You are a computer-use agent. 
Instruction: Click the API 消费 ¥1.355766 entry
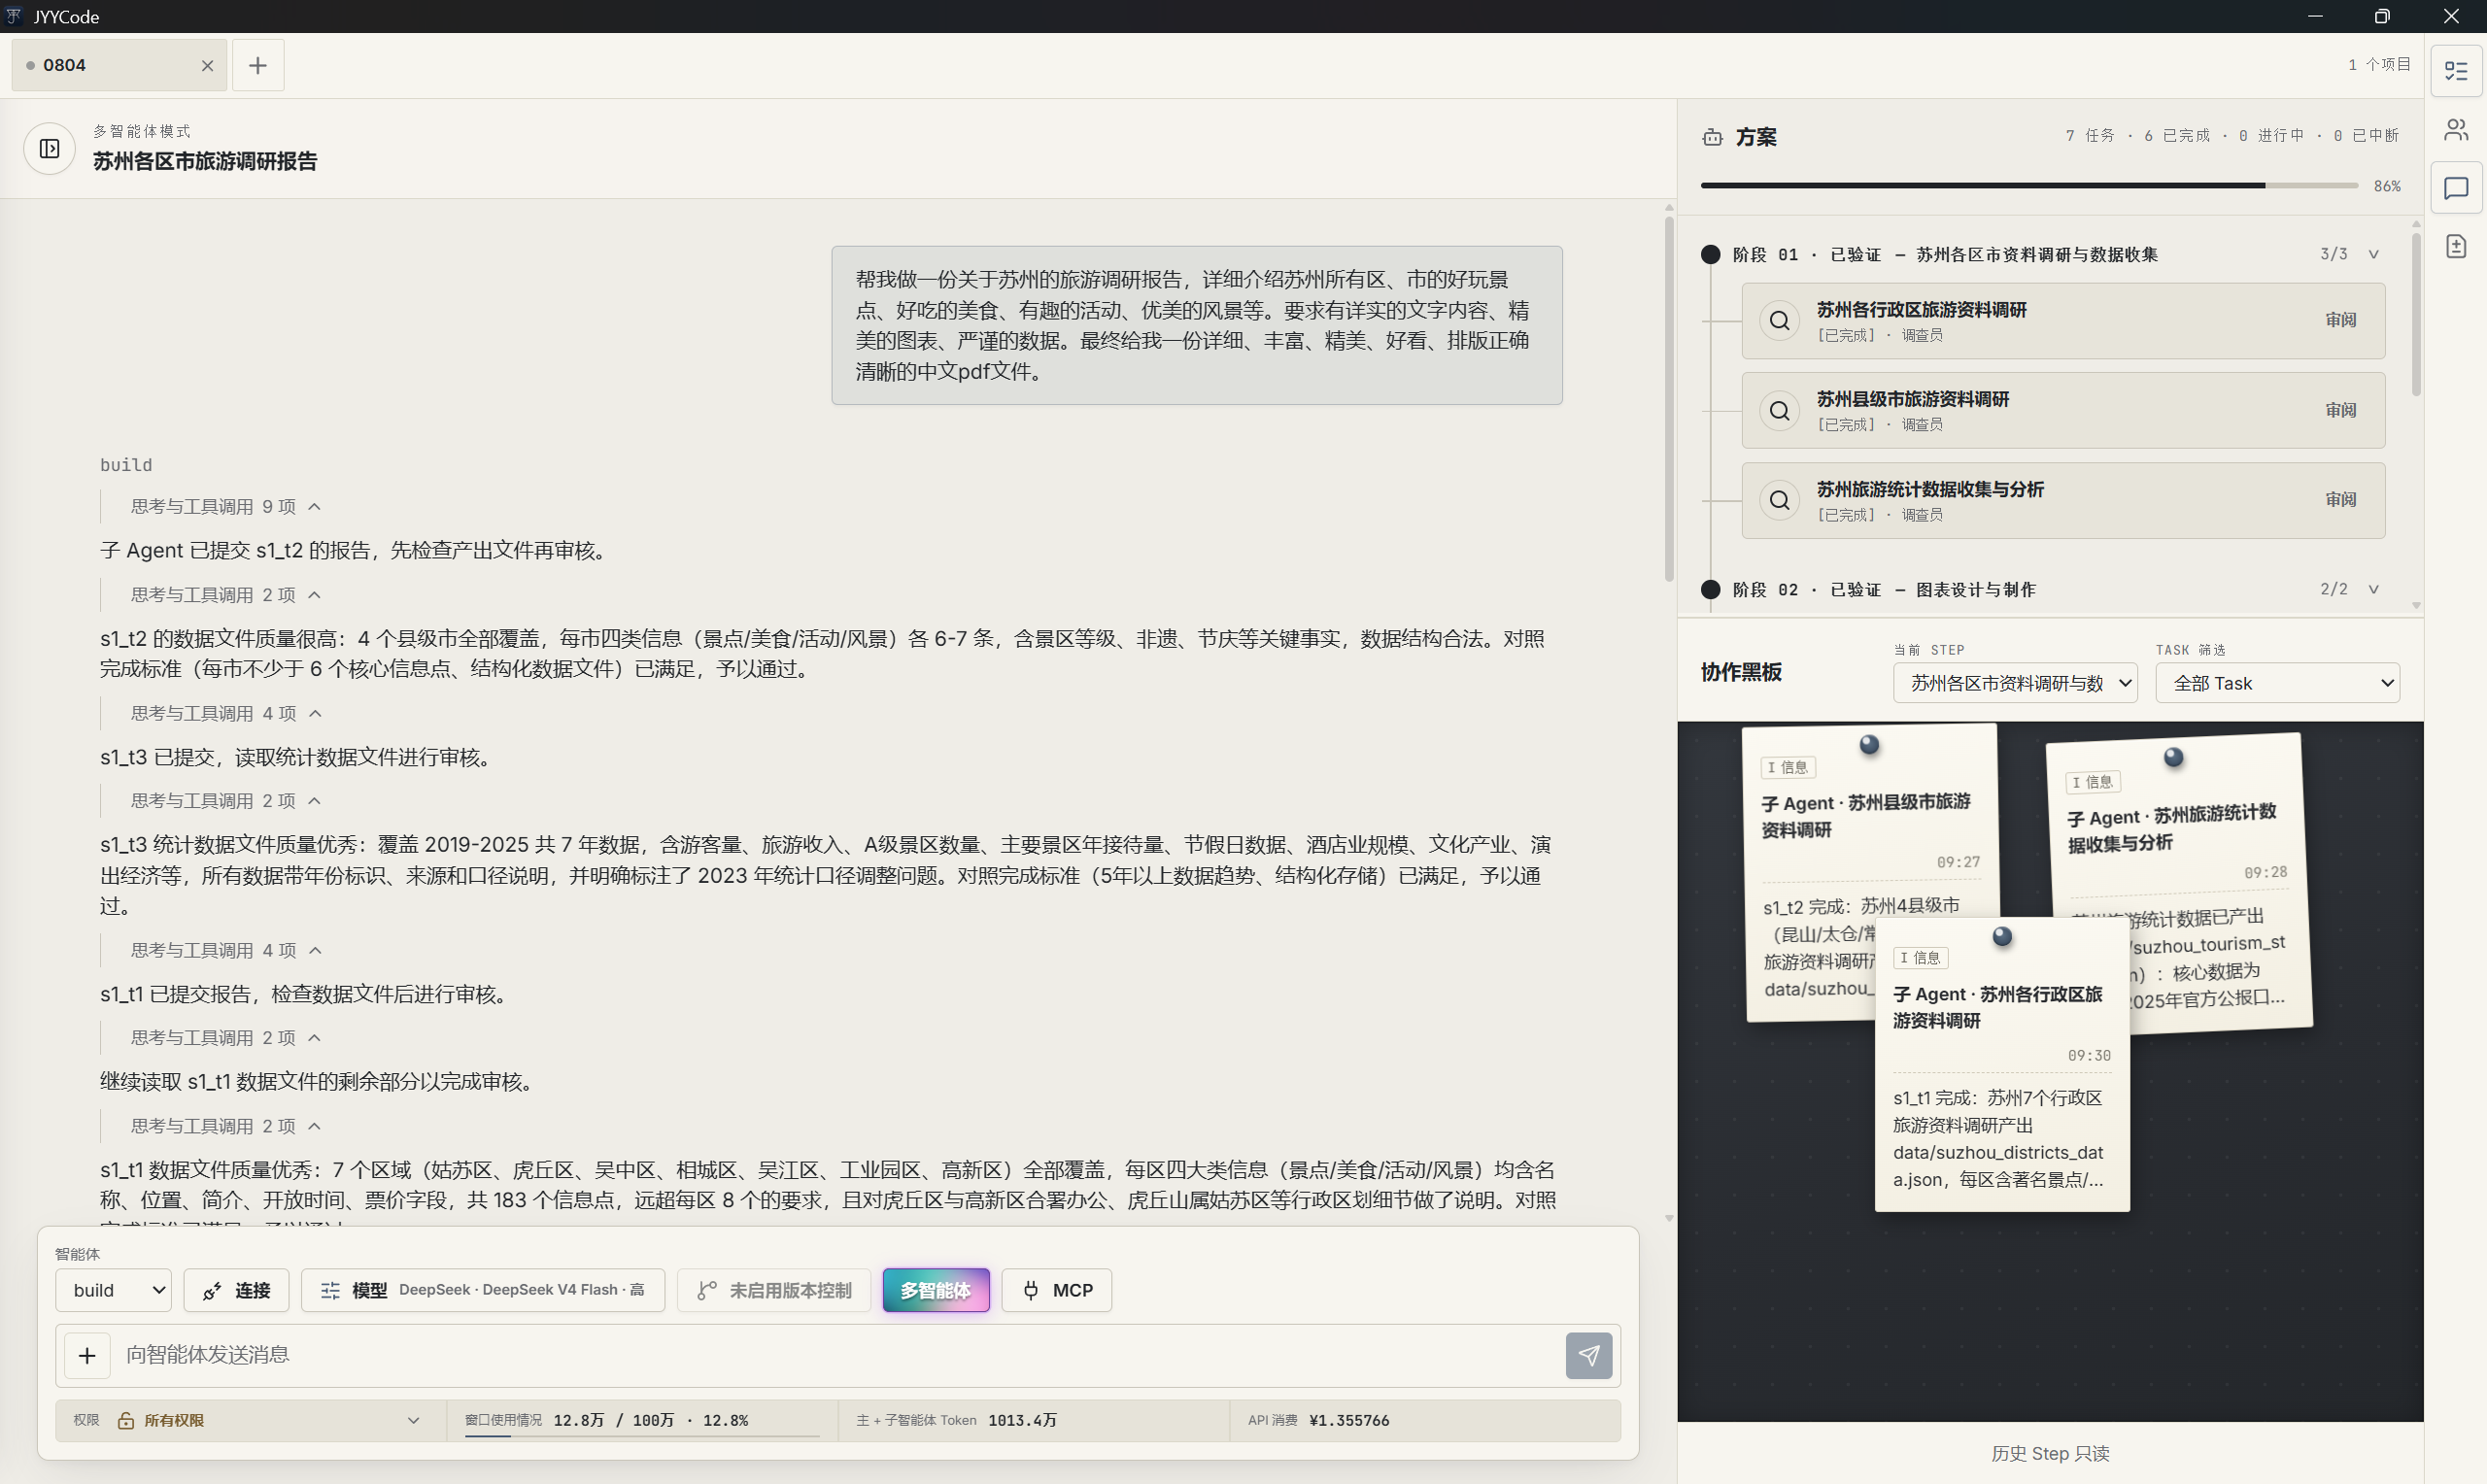pos(1318,1420)
